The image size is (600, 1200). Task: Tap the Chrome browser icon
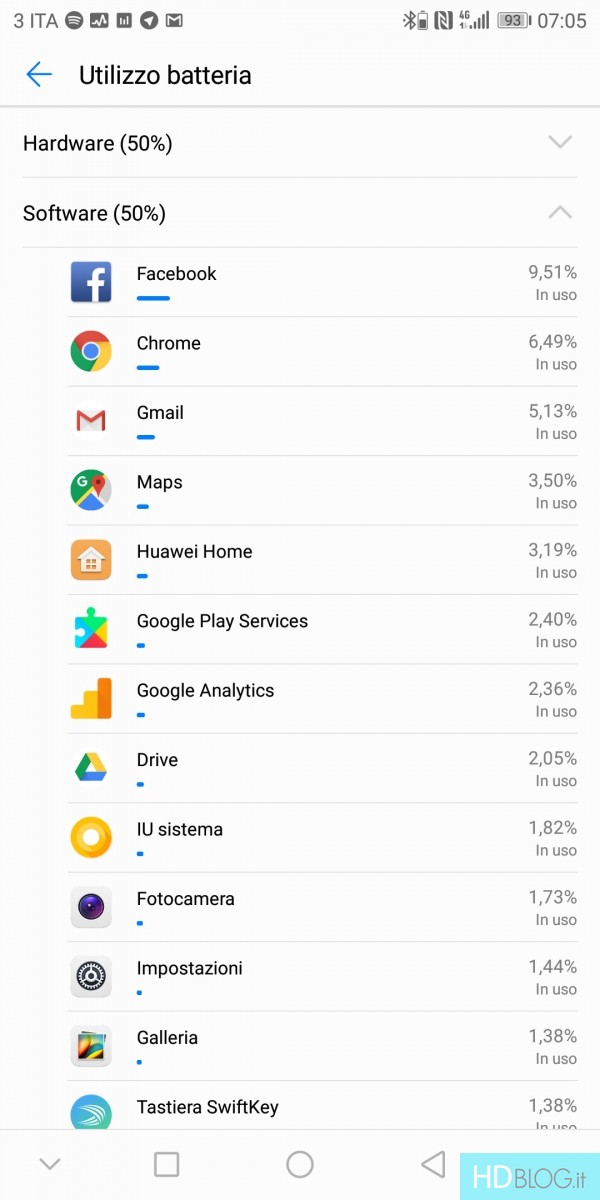coord(91,351)
